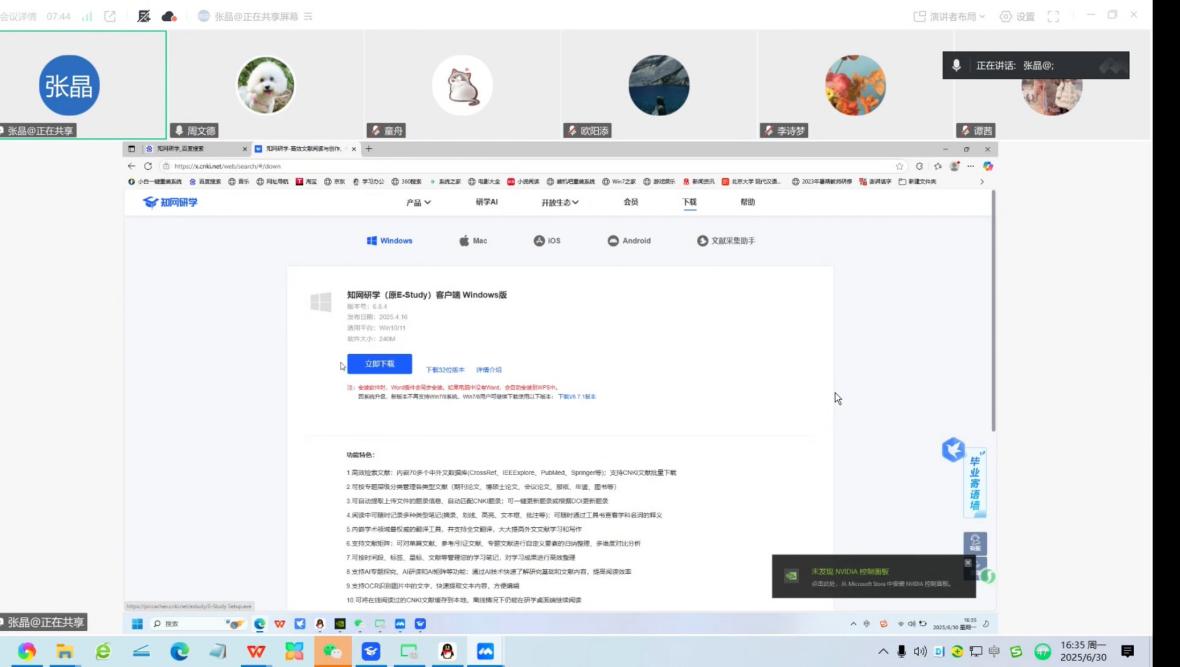Select 周文德 participant thumbnail

tap(266, 84)
